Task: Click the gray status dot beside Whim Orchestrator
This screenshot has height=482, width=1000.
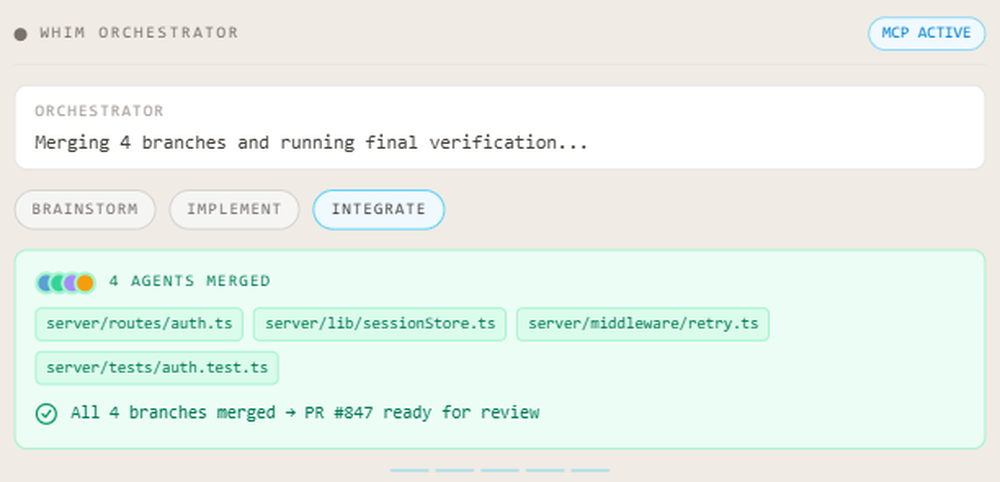Action: pyautogui.click(x=20, y=34)
